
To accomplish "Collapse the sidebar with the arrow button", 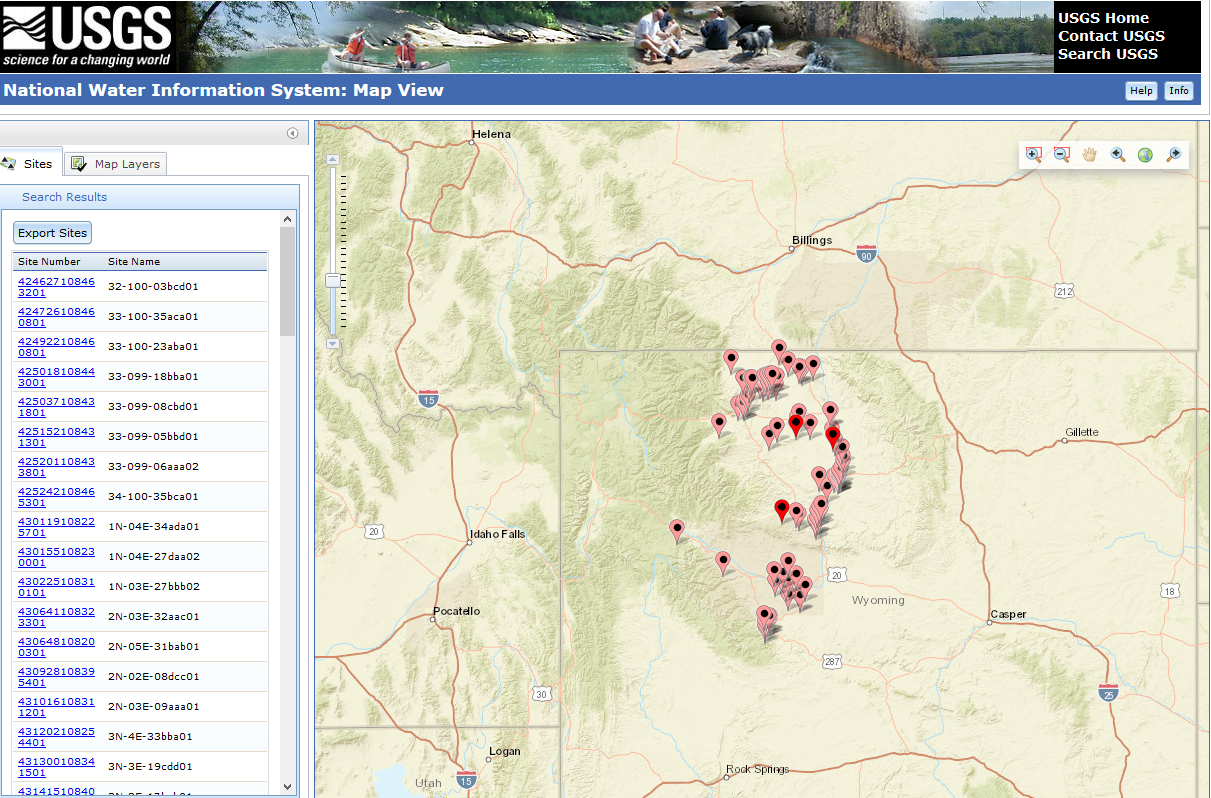I will pos(292,132).
